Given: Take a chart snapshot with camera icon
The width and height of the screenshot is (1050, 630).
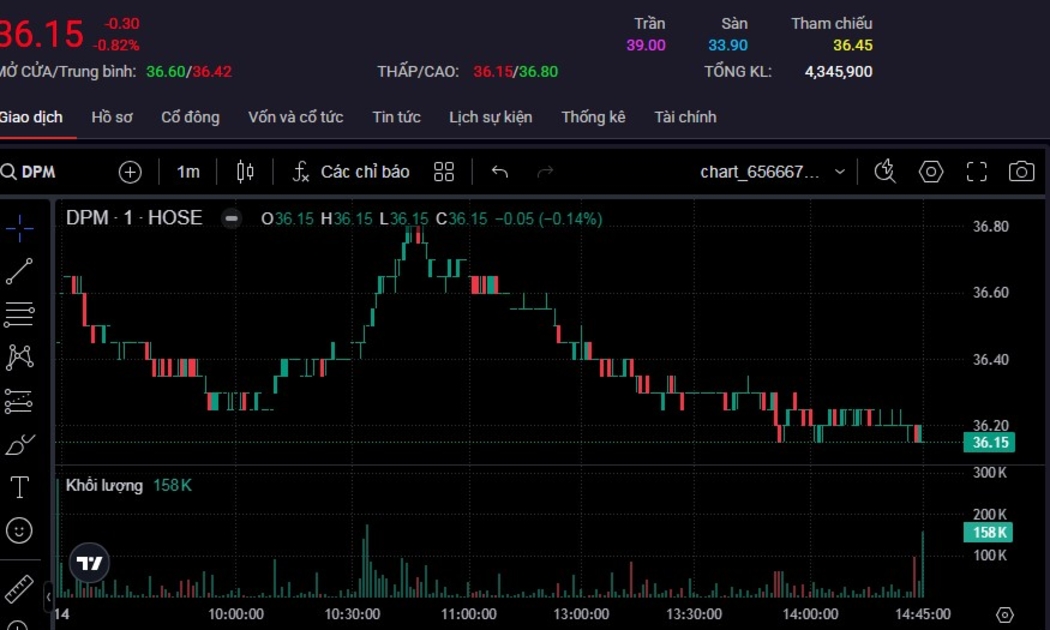Looking at the screenshot, I should click(x=1021, y=172).
